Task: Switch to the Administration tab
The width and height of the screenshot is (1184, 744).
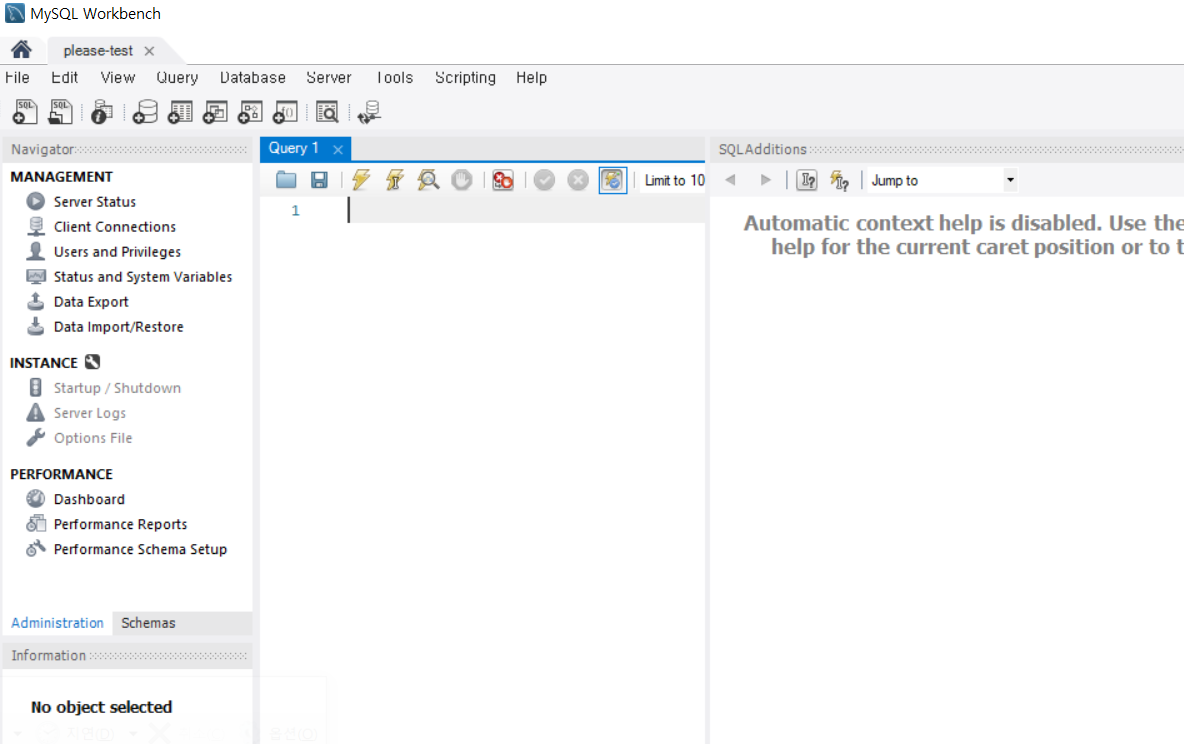Action: pyautogui.click(x=57, y=622)
